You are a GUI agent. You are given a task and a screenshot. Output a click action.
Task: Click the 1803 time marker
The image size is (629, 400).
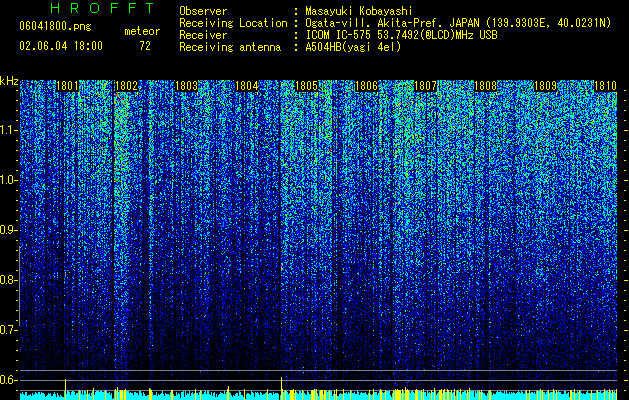tap(187, 86)
